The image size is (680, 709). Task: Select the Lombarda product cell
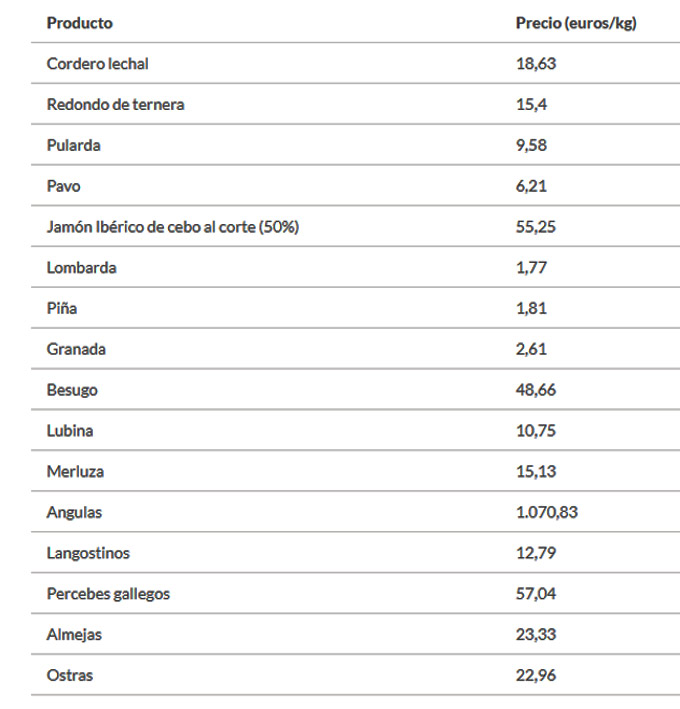coord(81,268)
